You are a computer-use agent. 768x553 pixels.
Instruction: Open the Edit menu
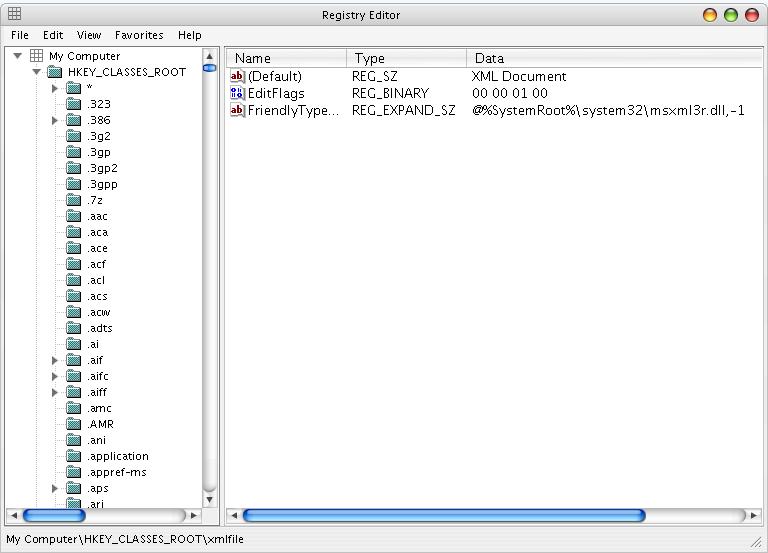point(52,35)
